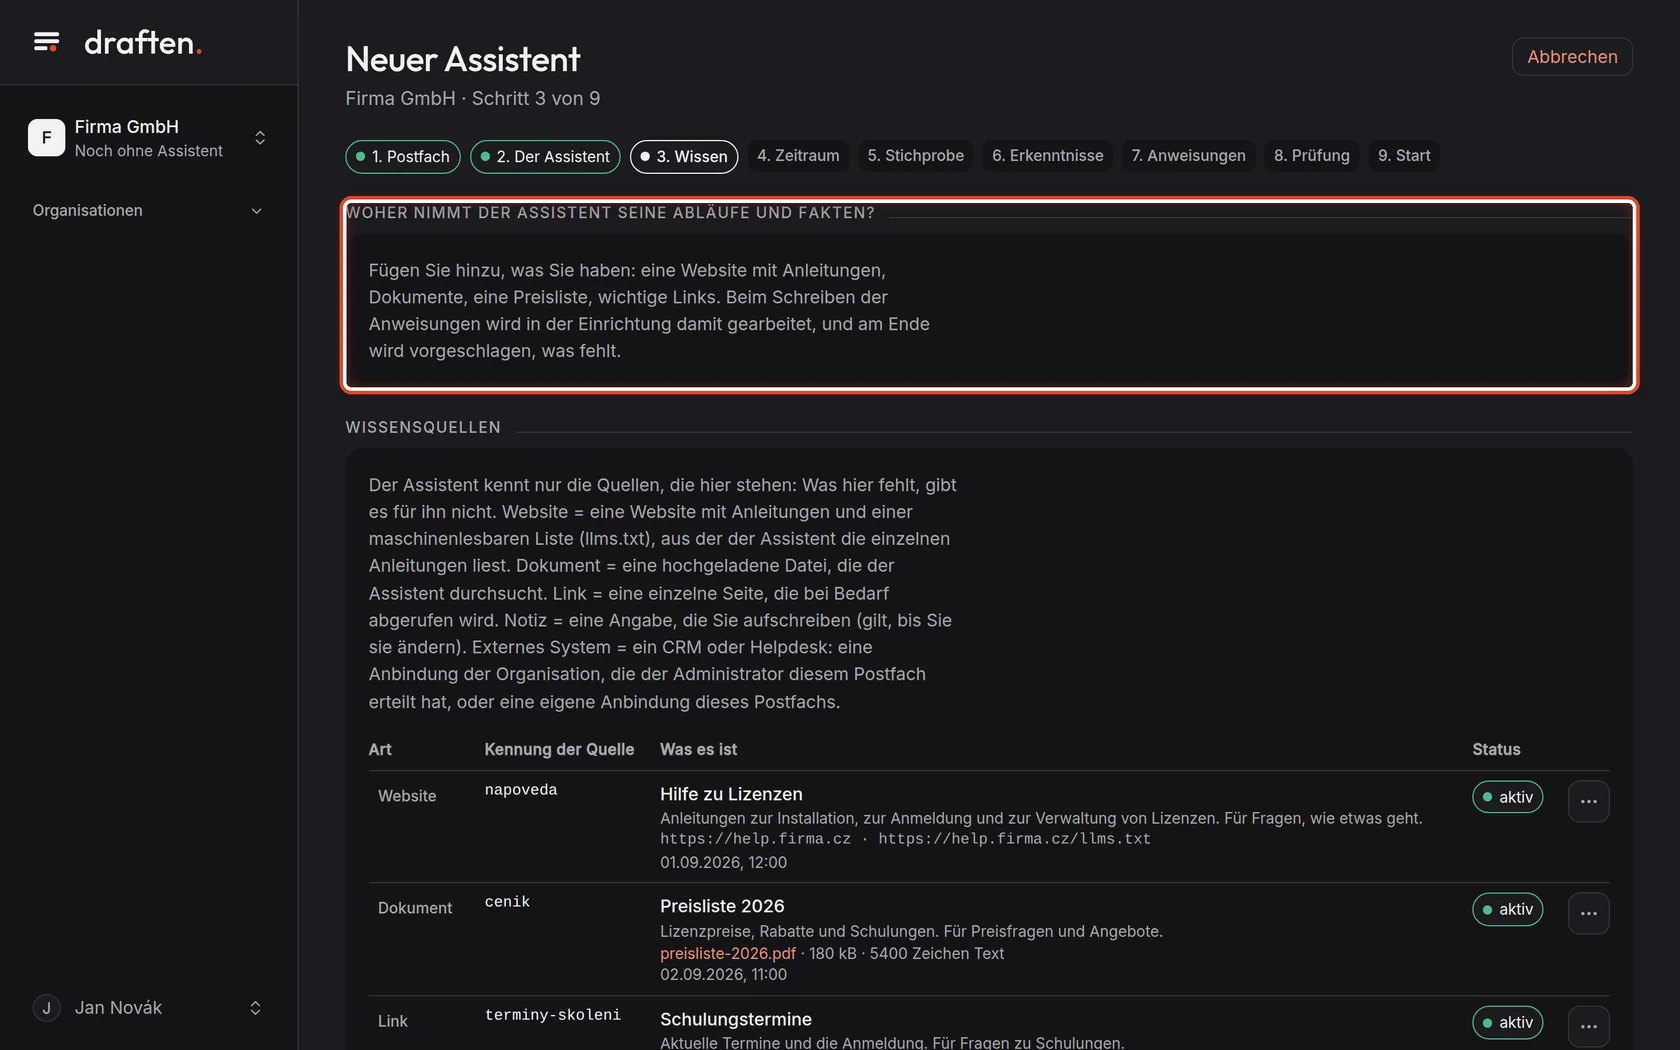Click the Abbrechen button

point(1572,57)
